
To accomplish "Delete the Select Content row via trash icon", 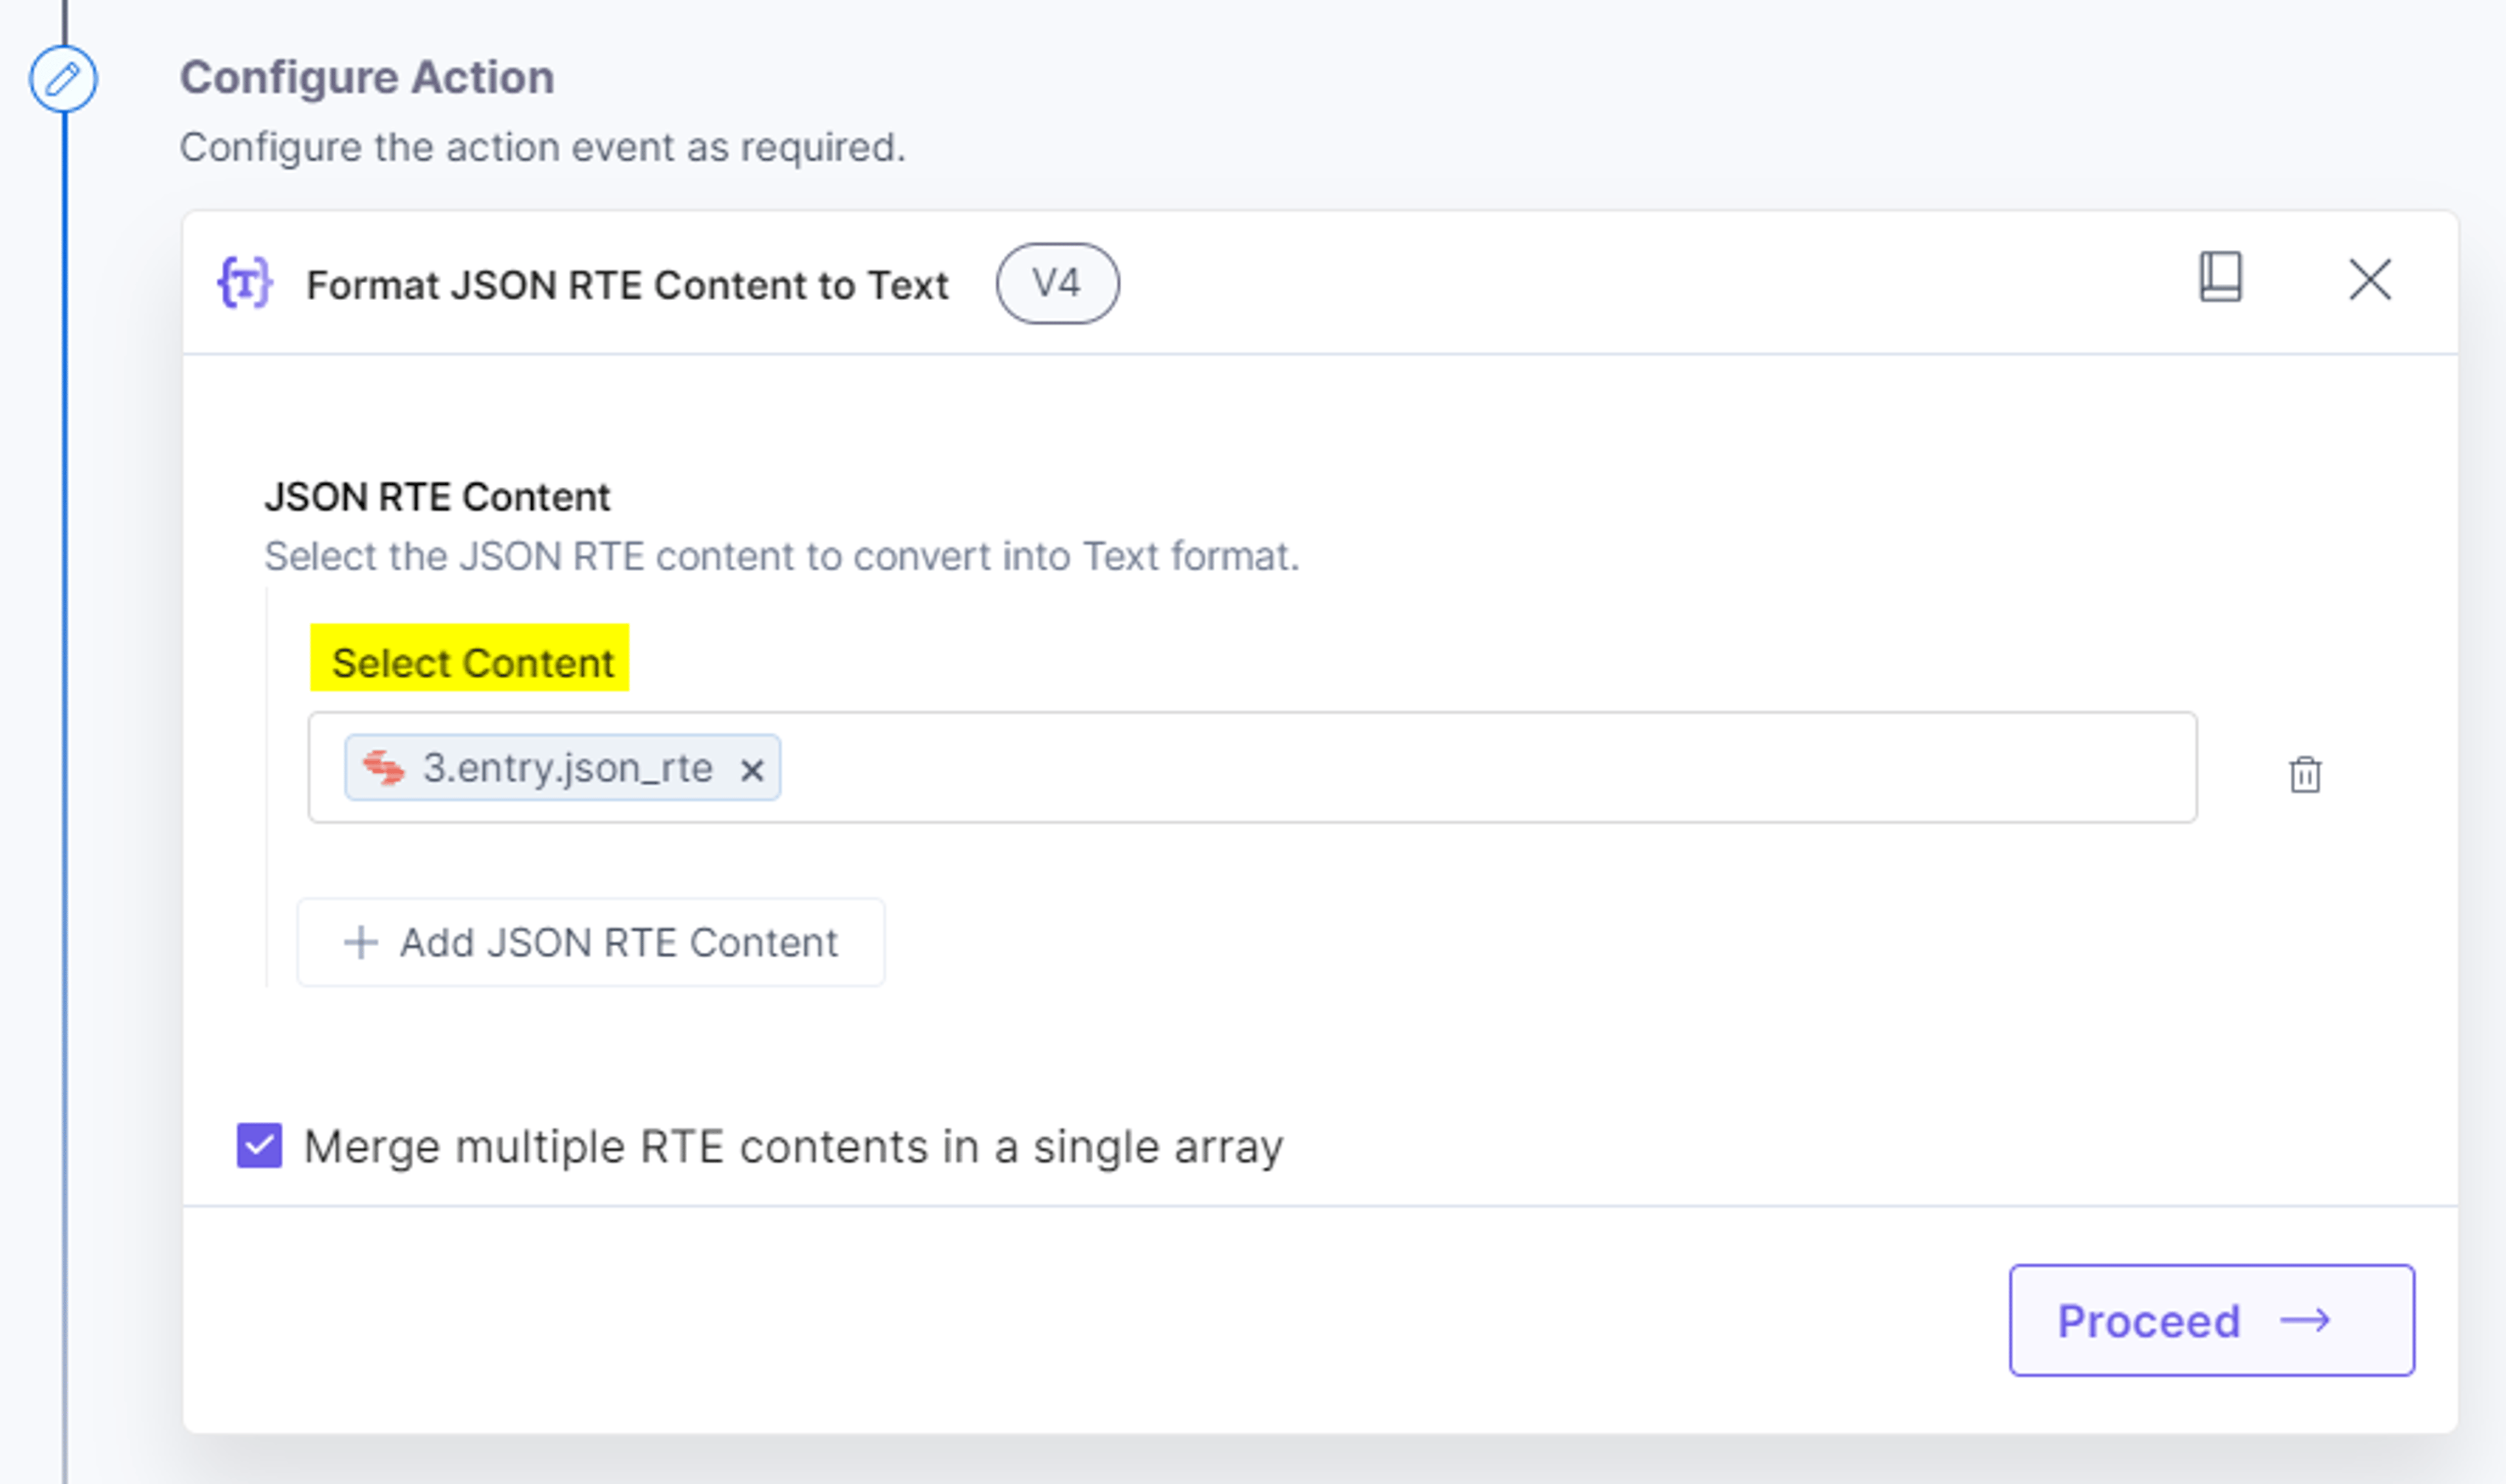I will pyautogui.click(x=2305, y=774).
